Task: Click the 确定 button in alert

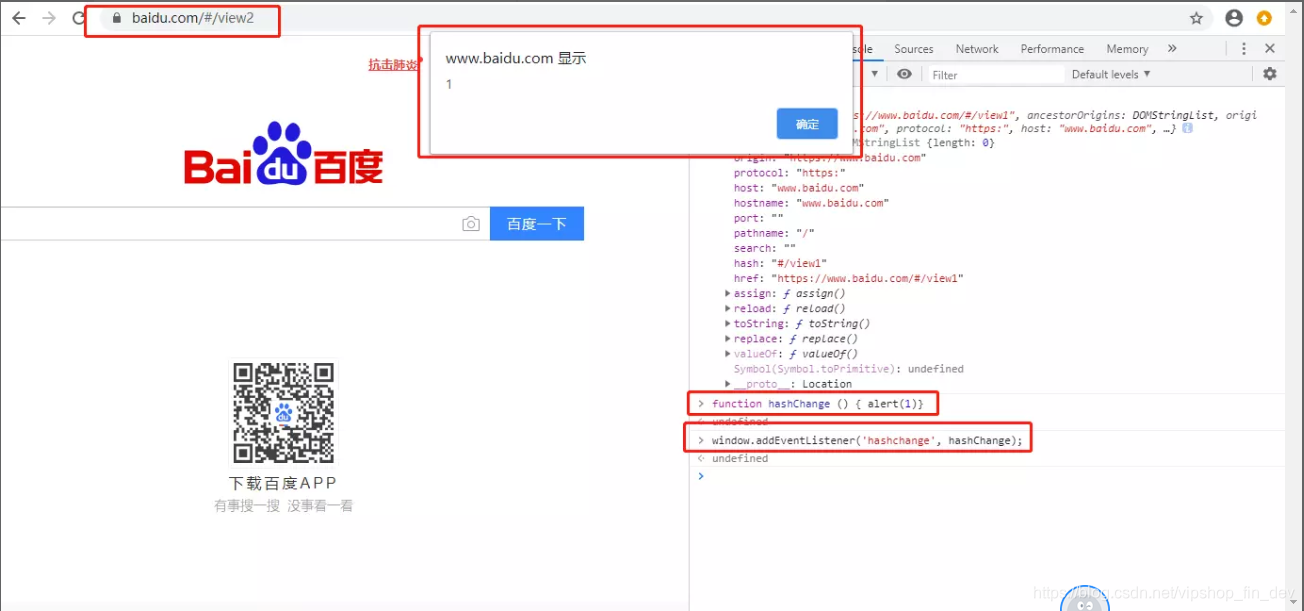Action: [808, 124]
